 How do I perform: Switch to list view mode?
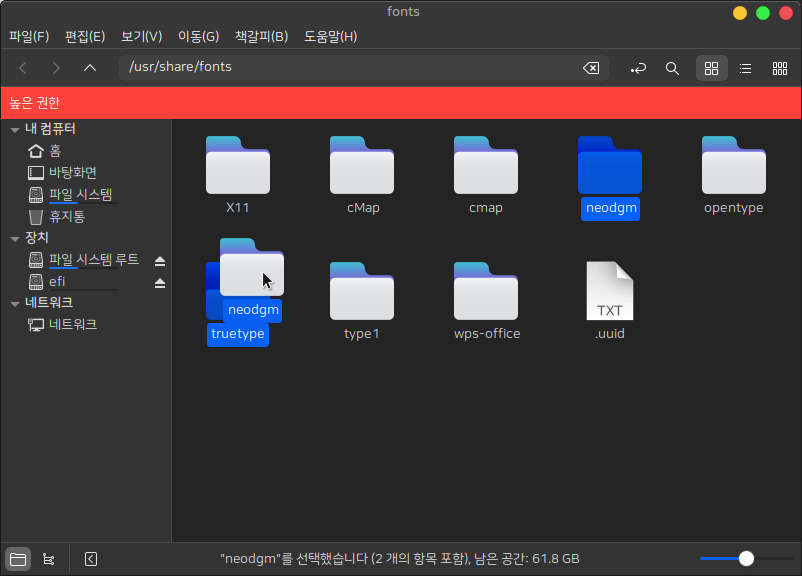(x=745, y=68)
